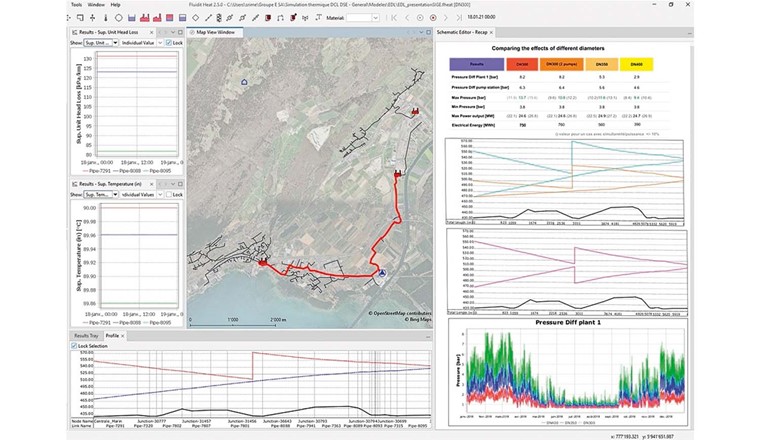Pick the loop connector tool icon

(280, 18)
